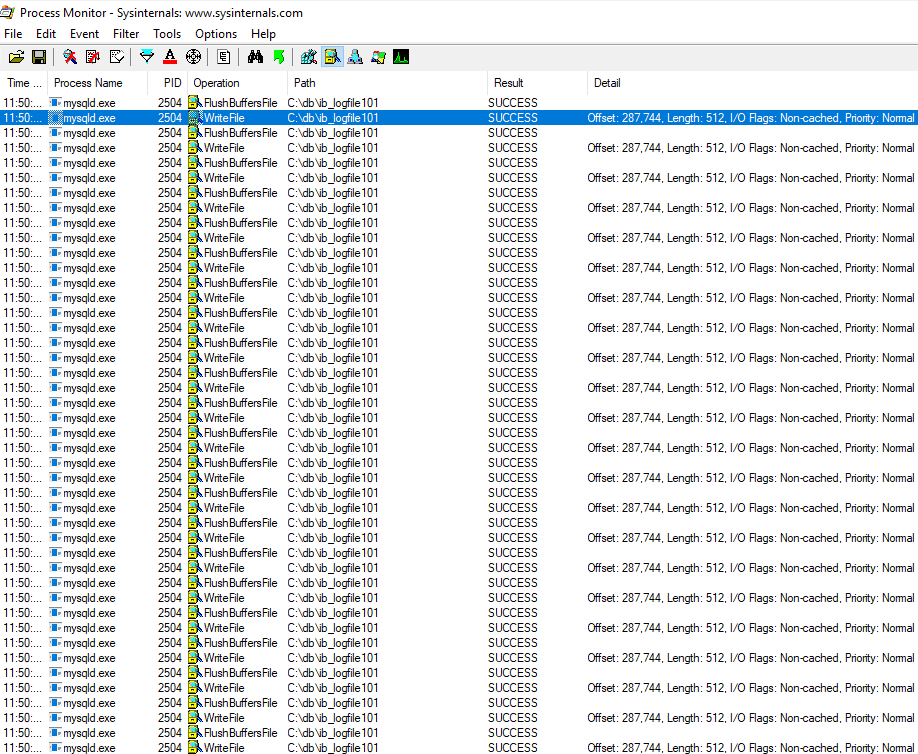The height and width of the screenshot is (754, 918).
Task: Click the Find binoculars icon
Action: pos(255,57)
